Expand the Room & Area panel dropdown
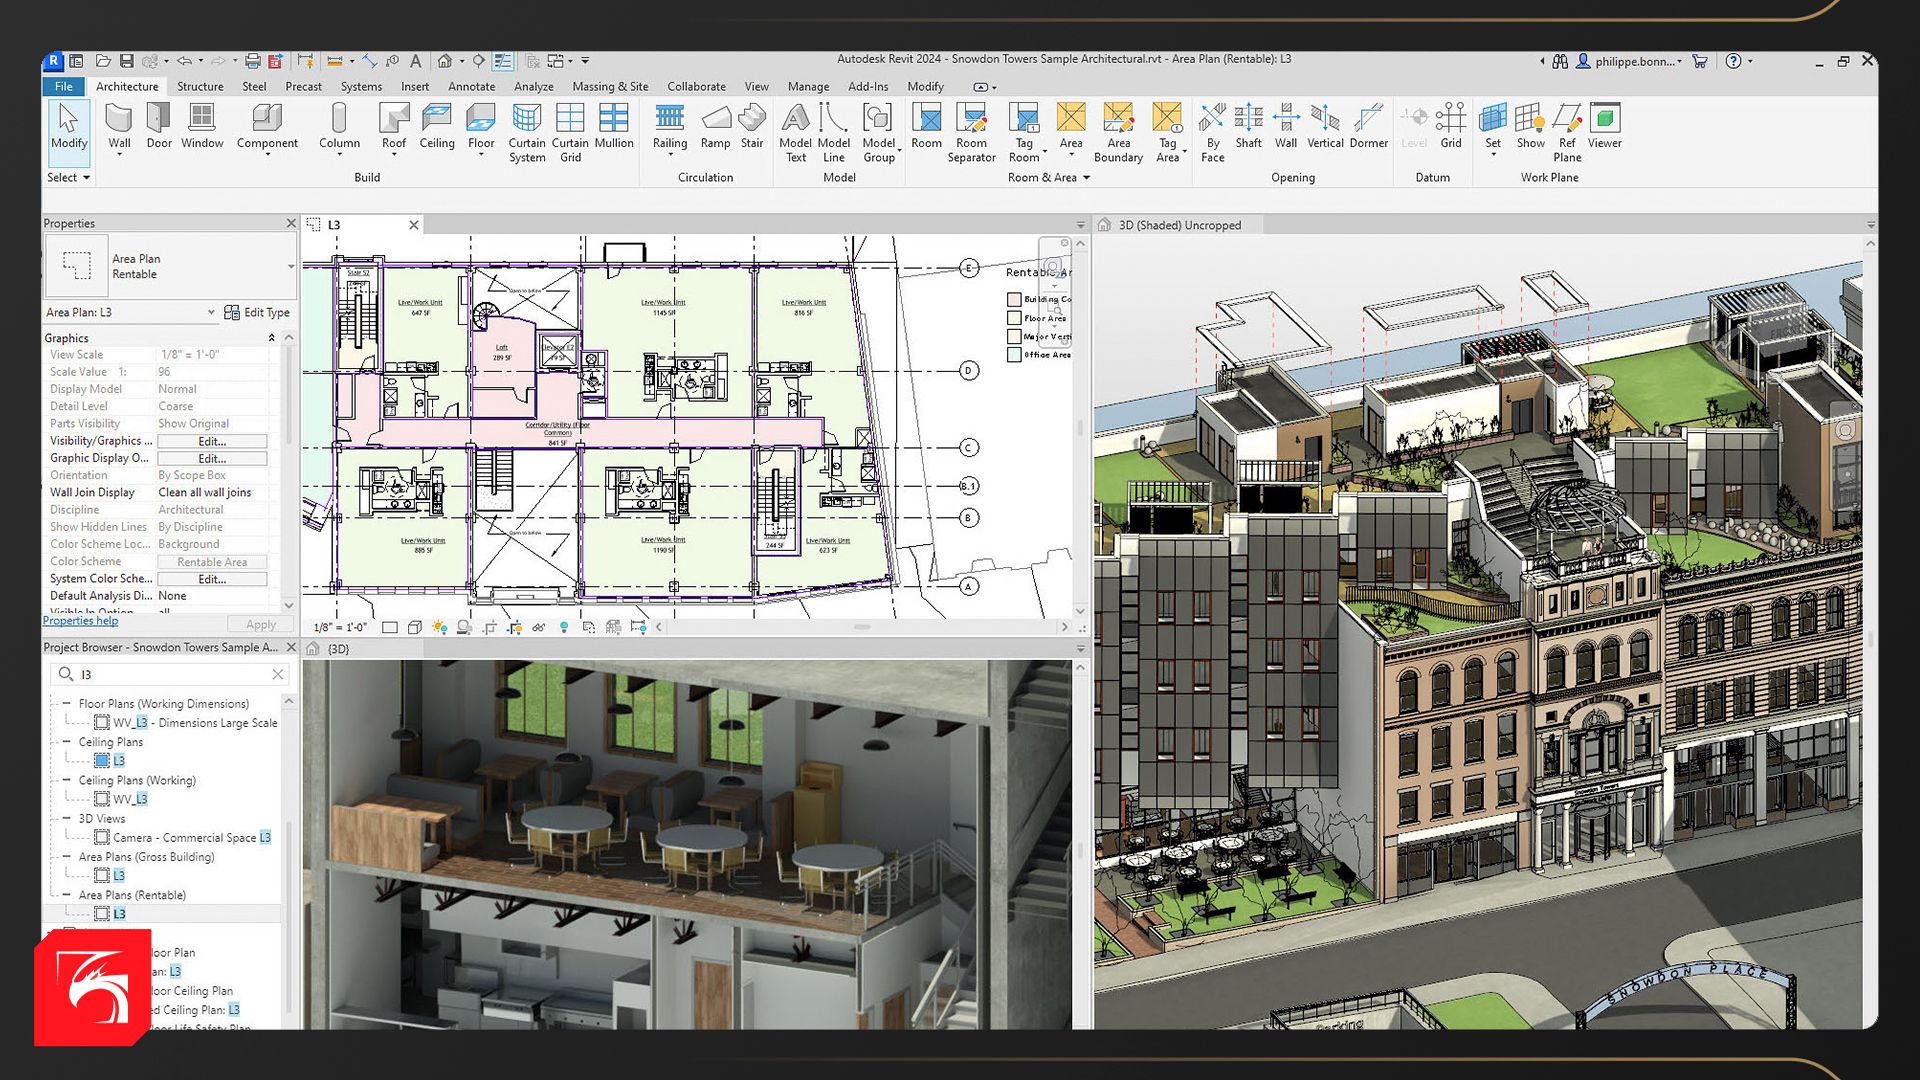This screenshot has width=1920, height=1080. click(x=1086, y=178)
